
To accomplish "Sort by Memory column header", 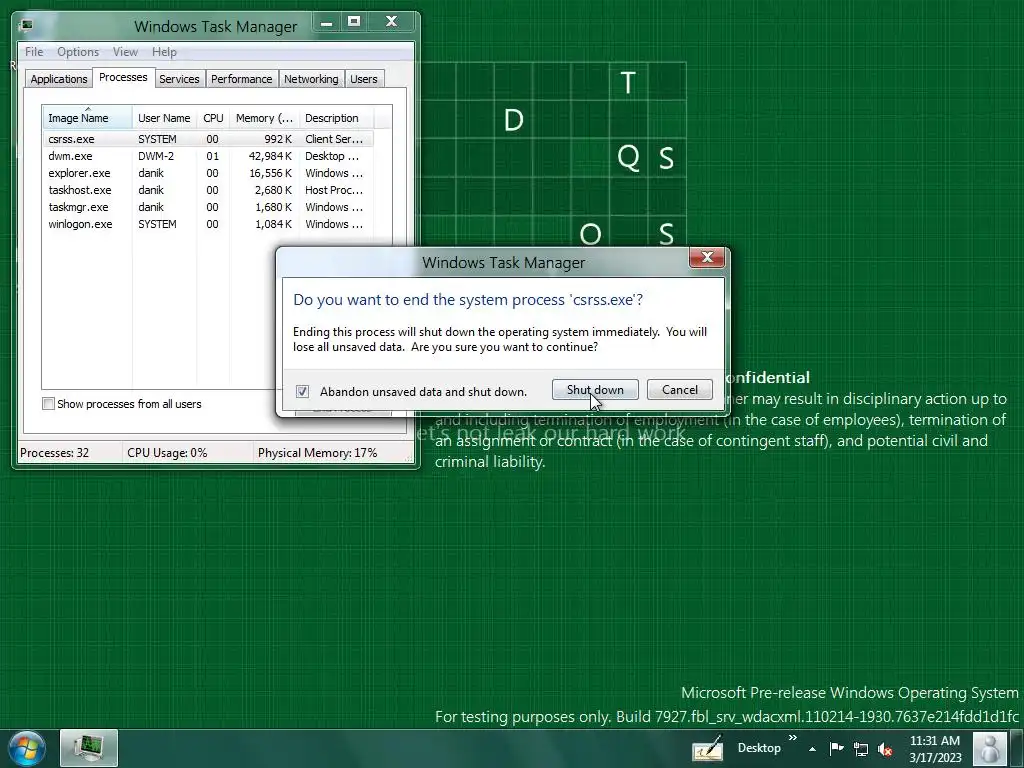I will [264, 118].
